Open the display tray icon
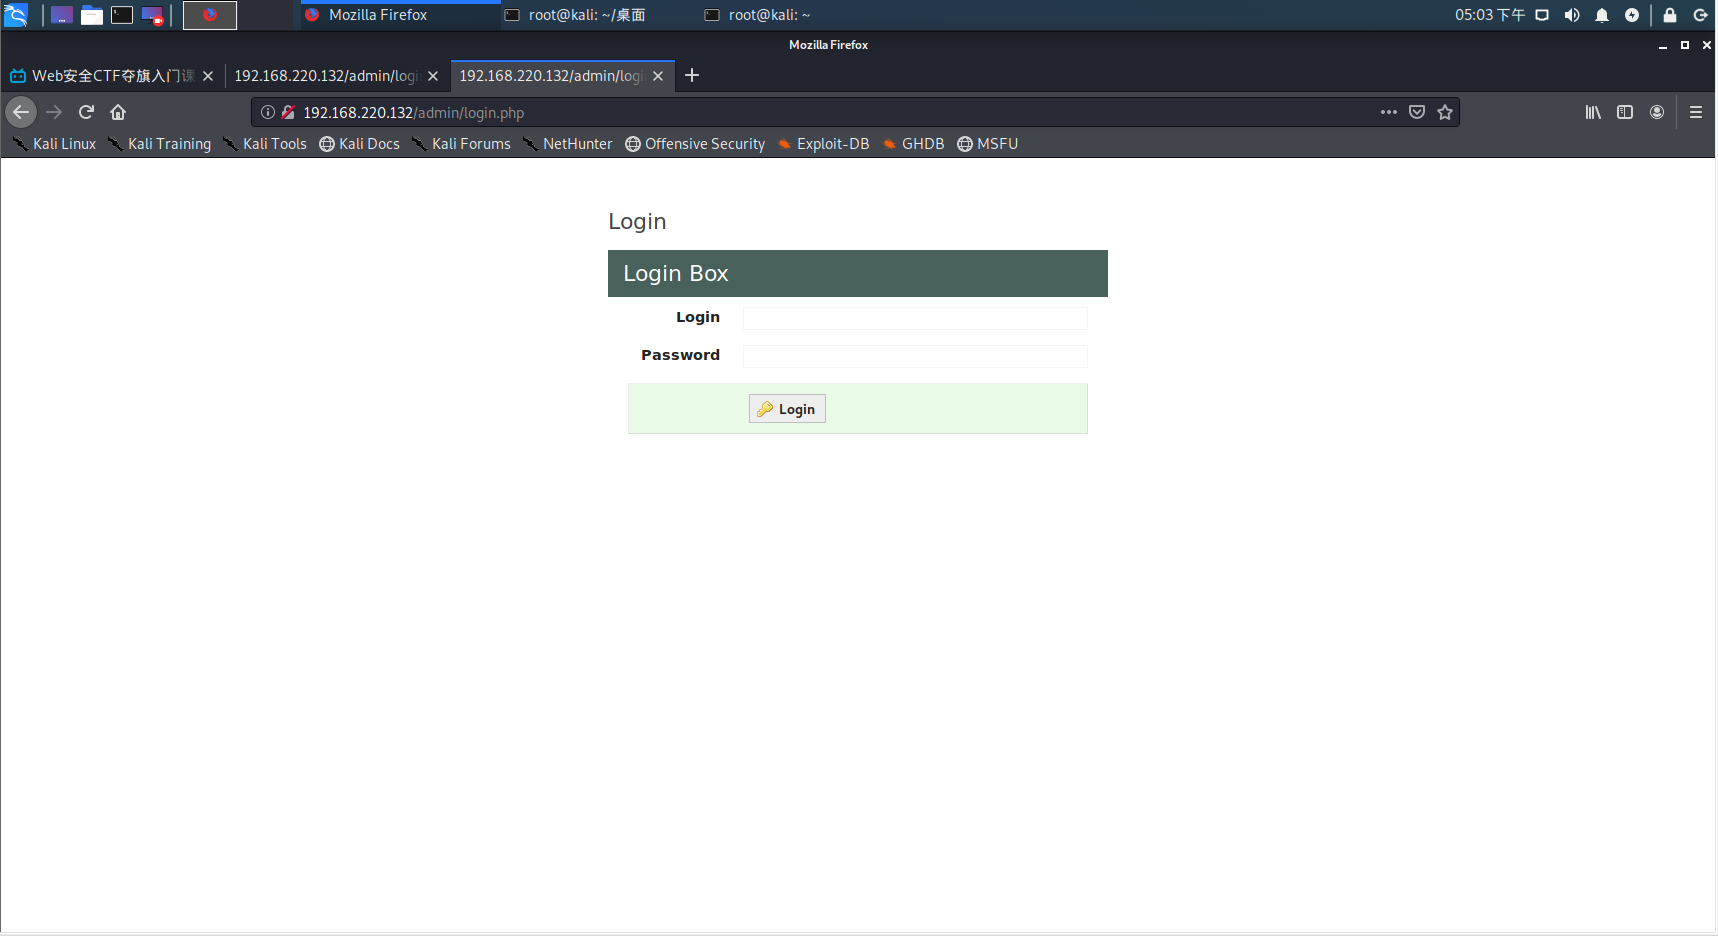Image resolution: width=1718 pixels, height=936 pixels. point(1542,15)
